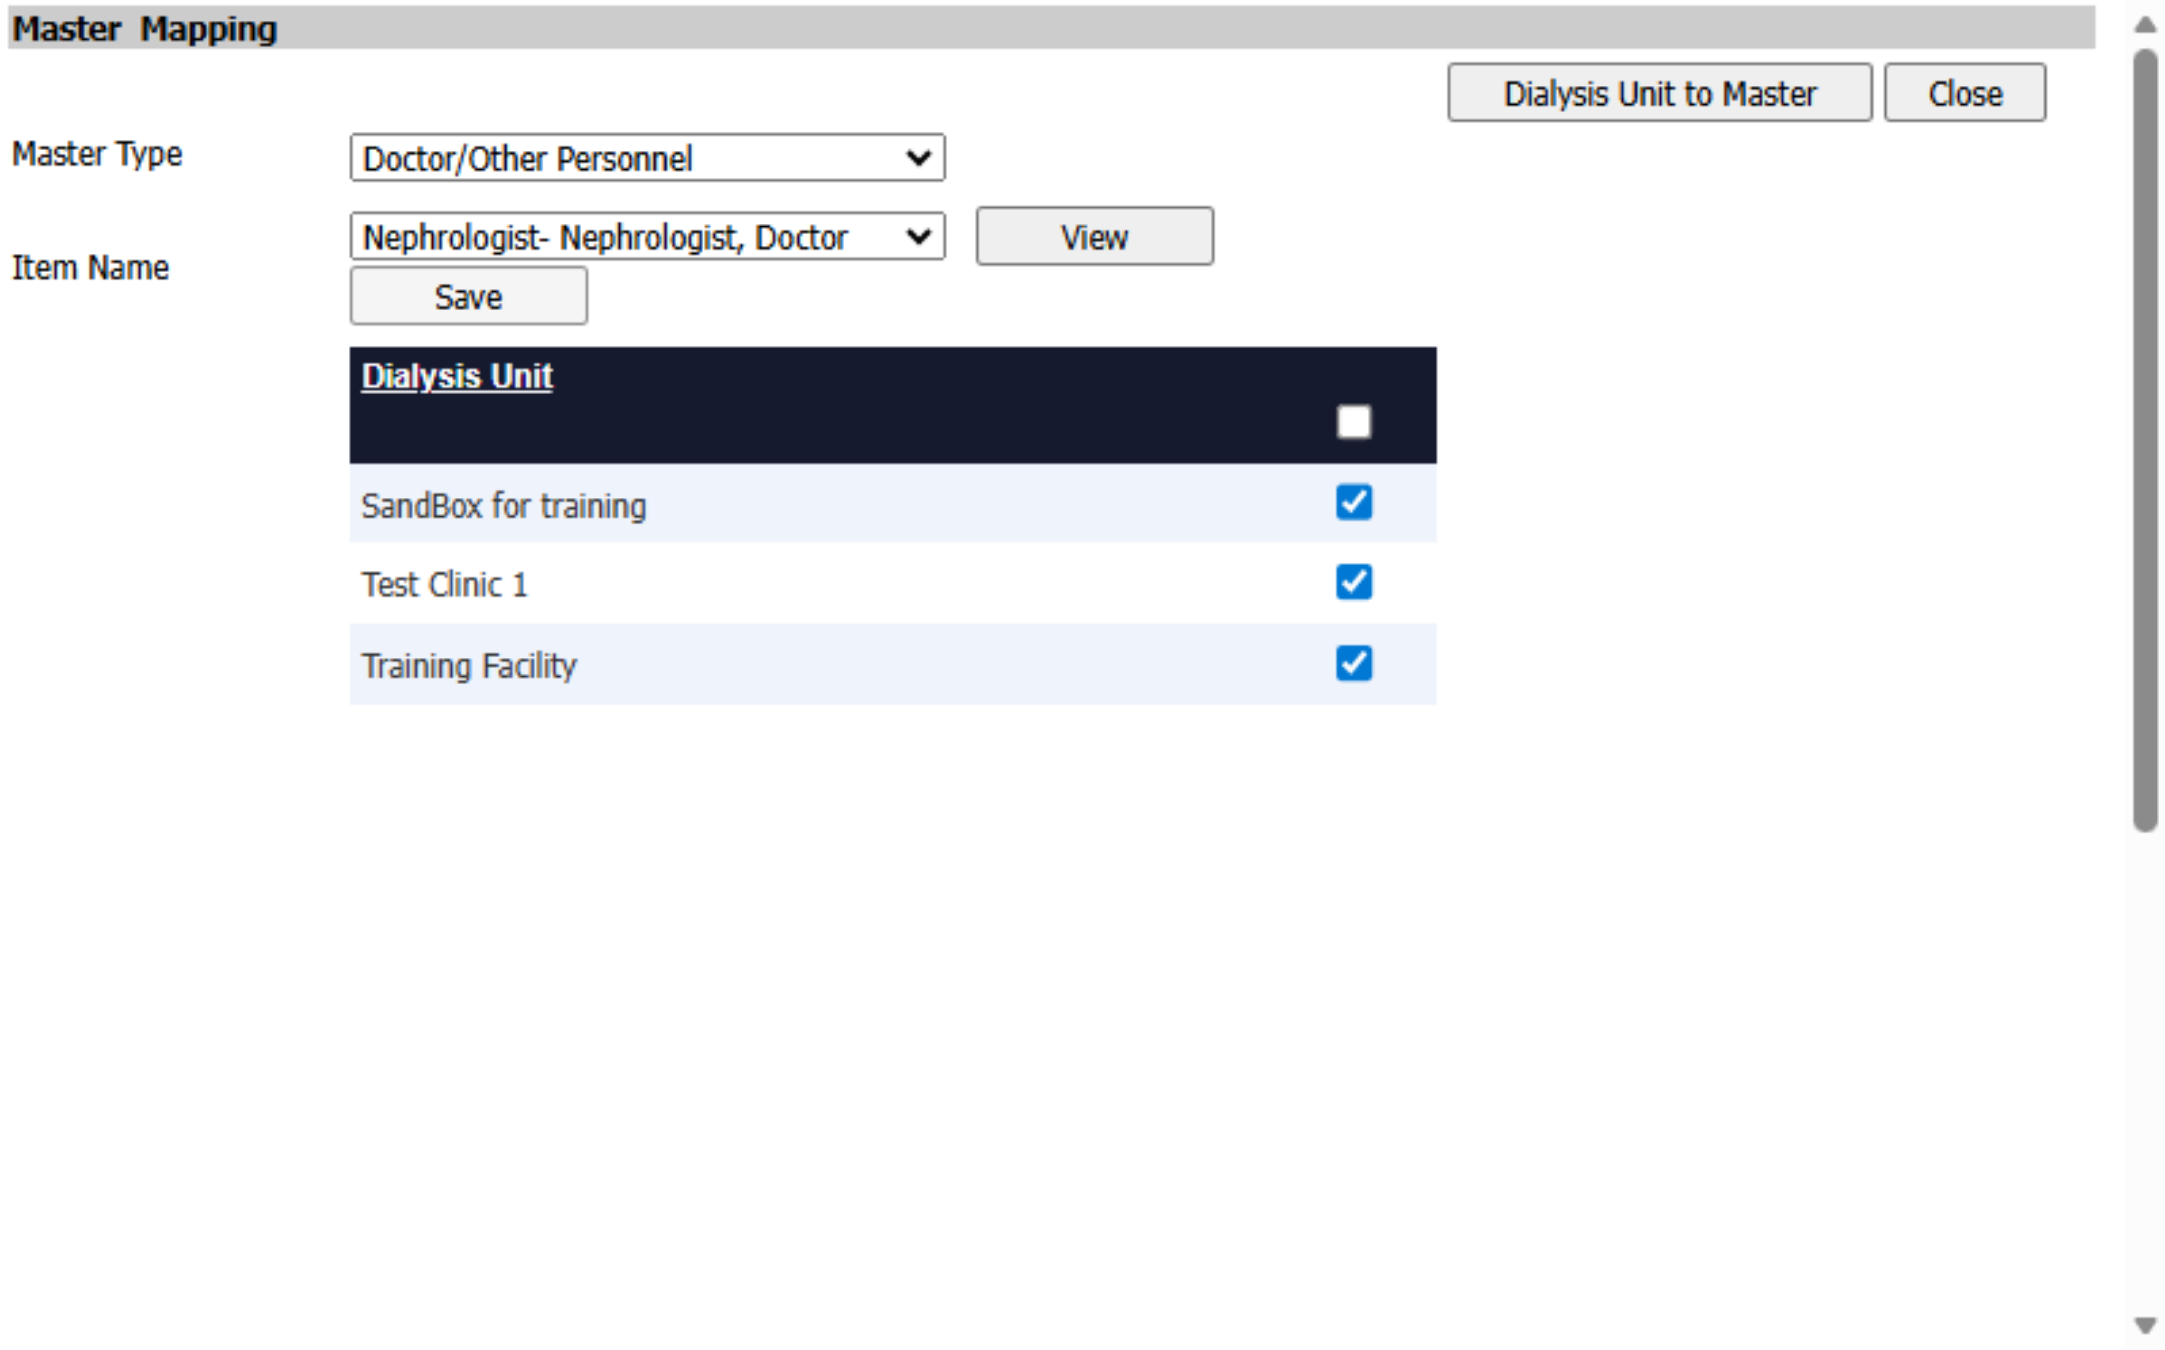The image size is (2165, 1350).
Task: Select the Test Clinic 1 row text
Action: pyautogui.click(x=444, y=585)
